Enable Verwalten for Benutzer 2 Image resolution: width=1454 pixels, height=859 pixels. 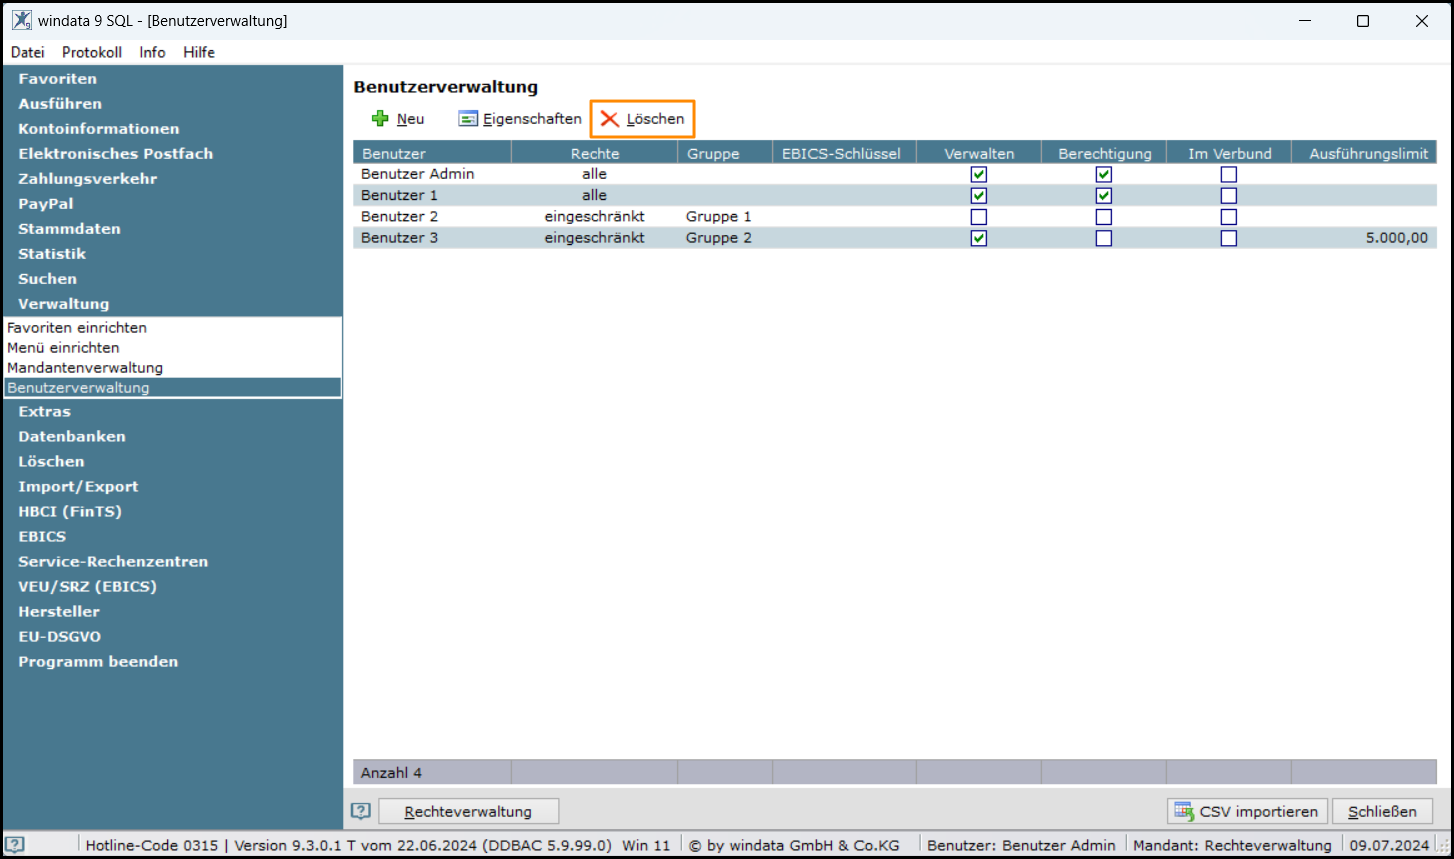979,216
